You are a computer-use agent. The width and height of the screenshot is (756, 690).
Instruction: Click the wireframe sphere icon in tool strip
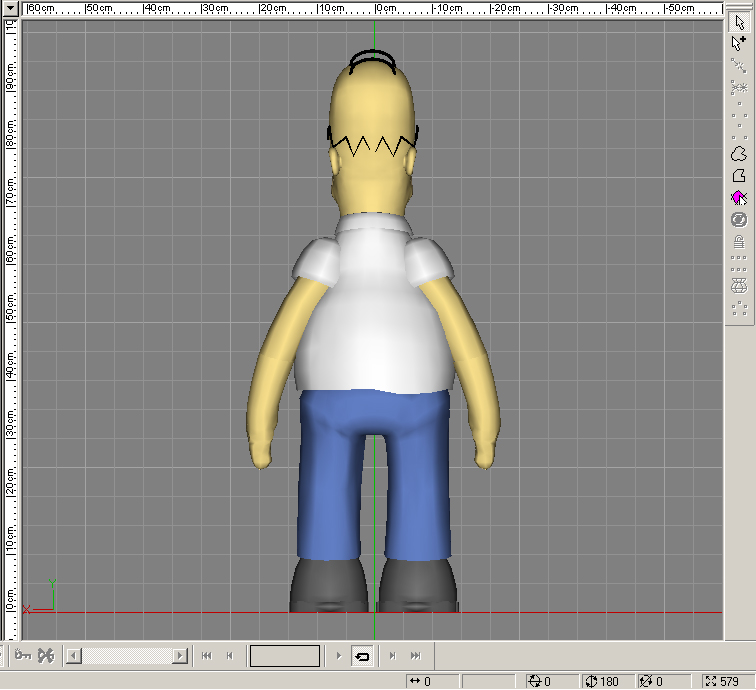click(x=739, y=286)
